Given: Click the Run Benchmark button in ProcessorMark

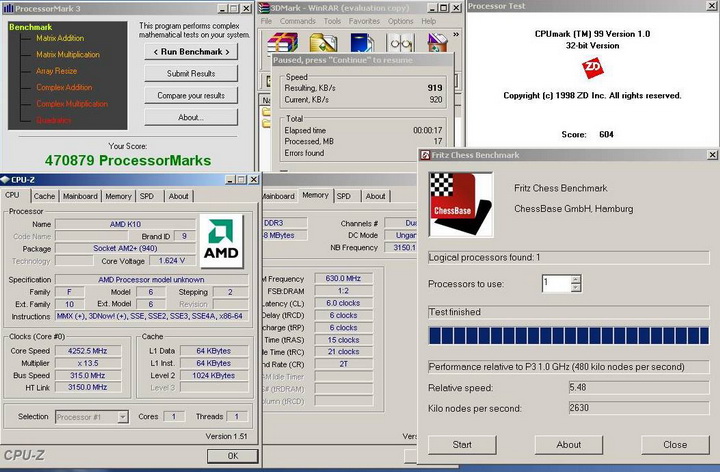Looking at the screenshot, I should 191,52.
